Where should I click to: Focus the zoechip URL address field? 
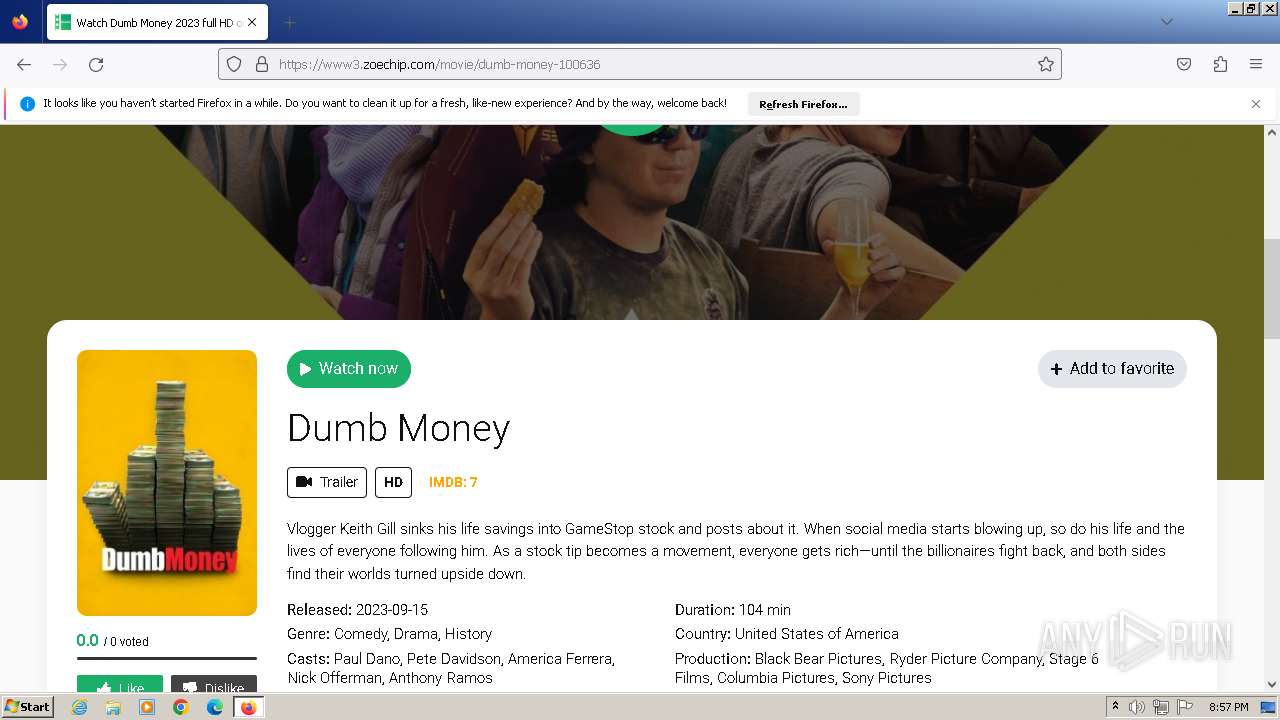tap(640, 64)
